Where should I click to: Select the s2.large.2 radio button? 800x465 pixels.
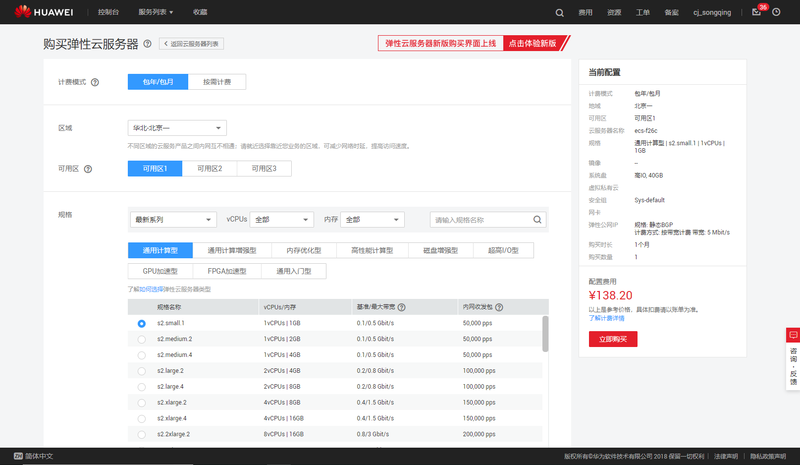coord(141,371)
